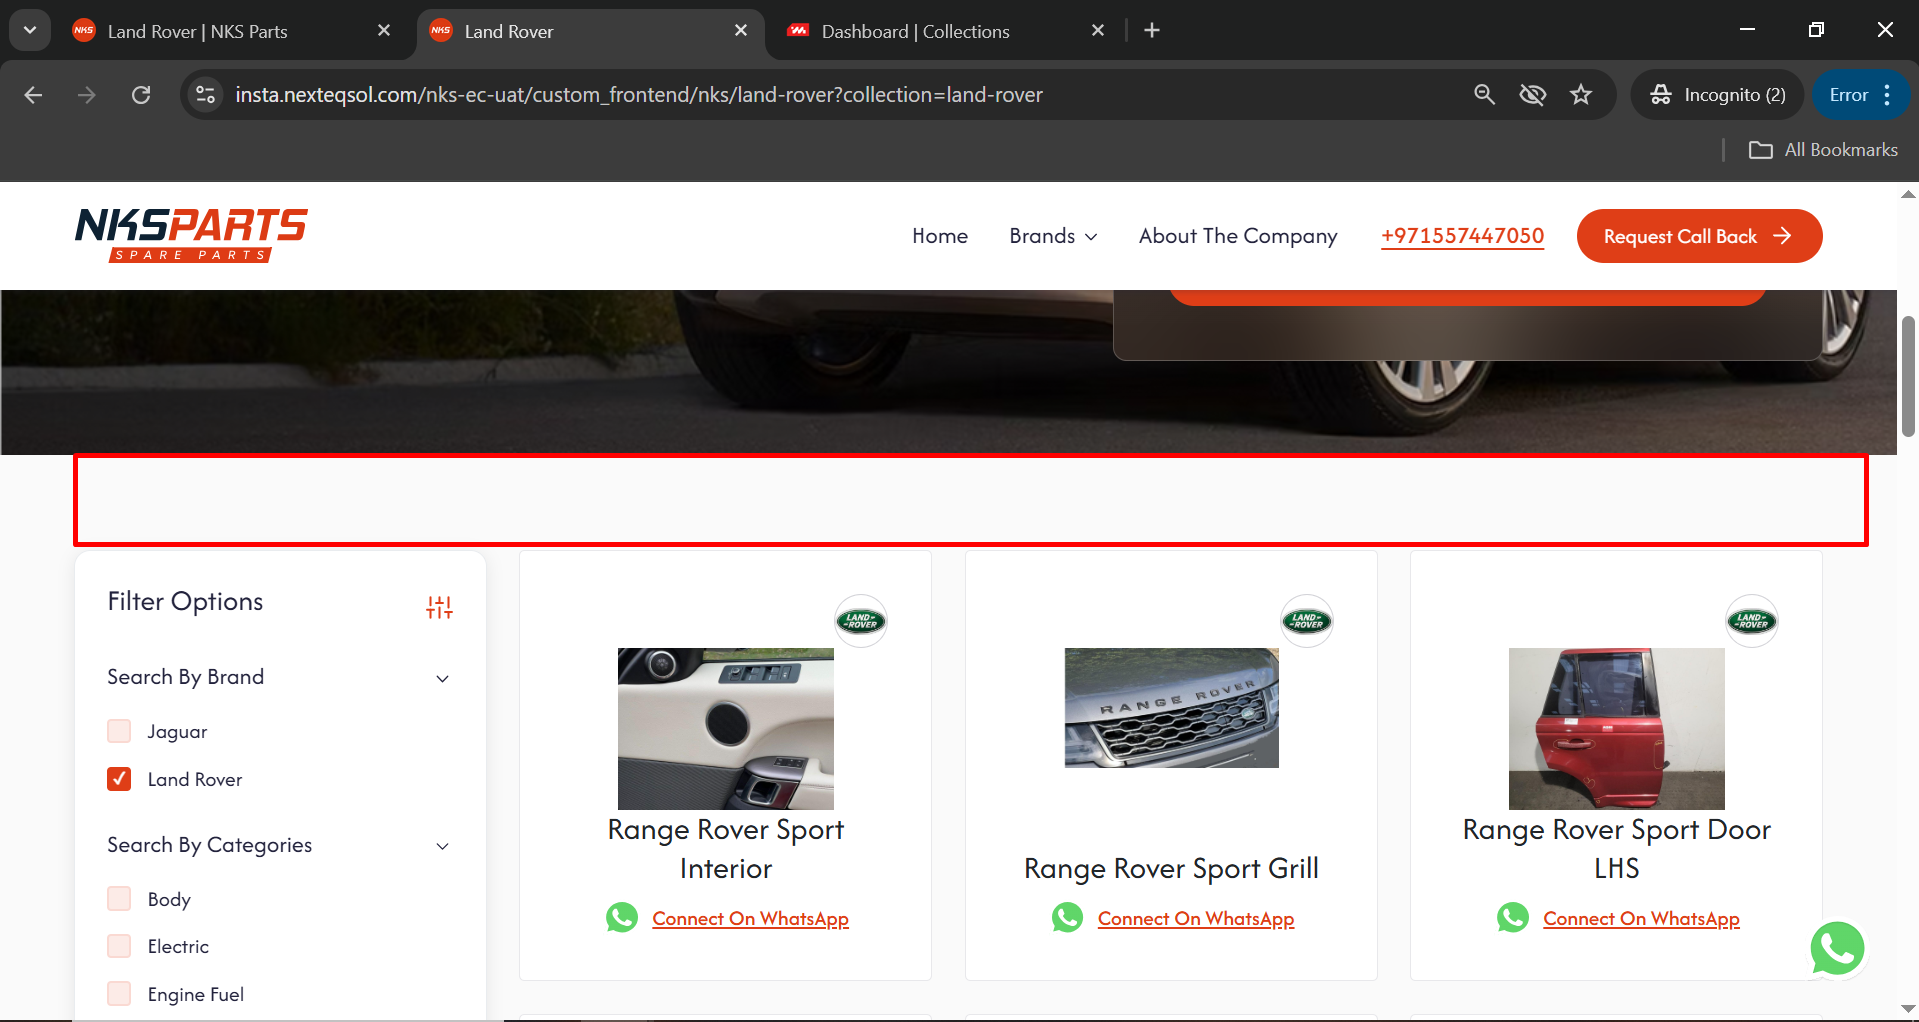Click the page vertical scrollbar thumb
Viewport: 1919px width, 1022px height.
[1908, 376]
